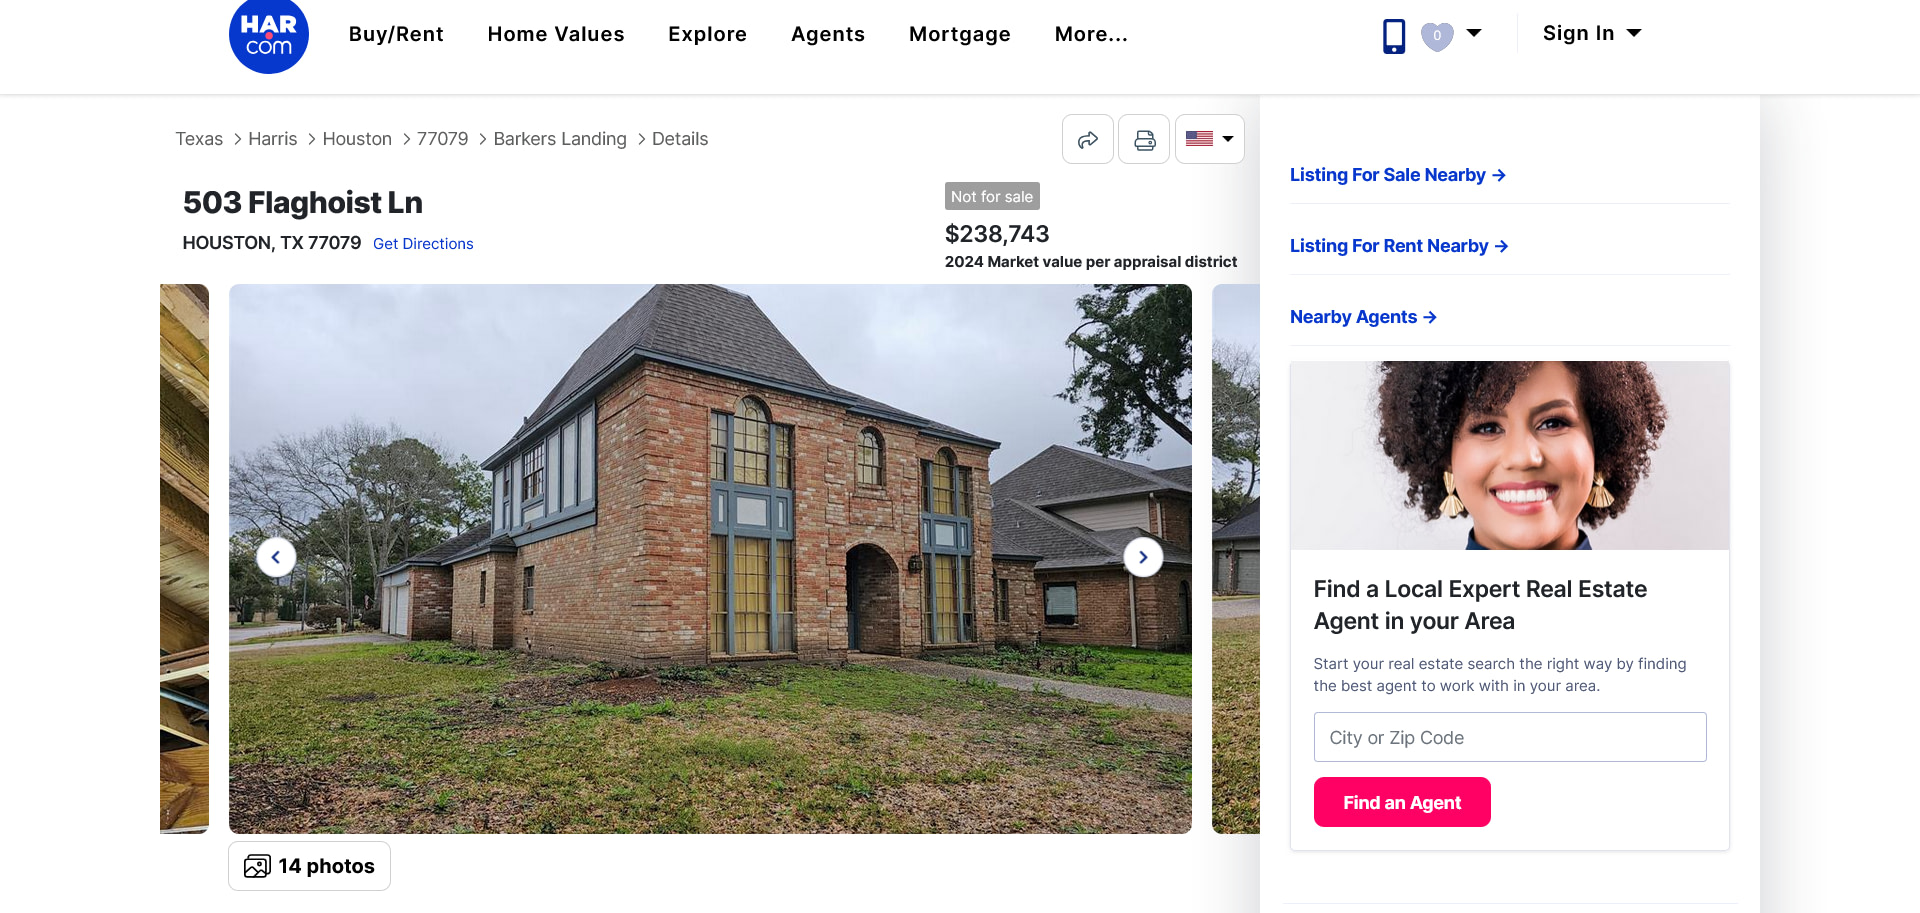Viewport: 1920px width, 913px height.
Task: Open the saved favorites heart icon
Action: point(1437,36)
